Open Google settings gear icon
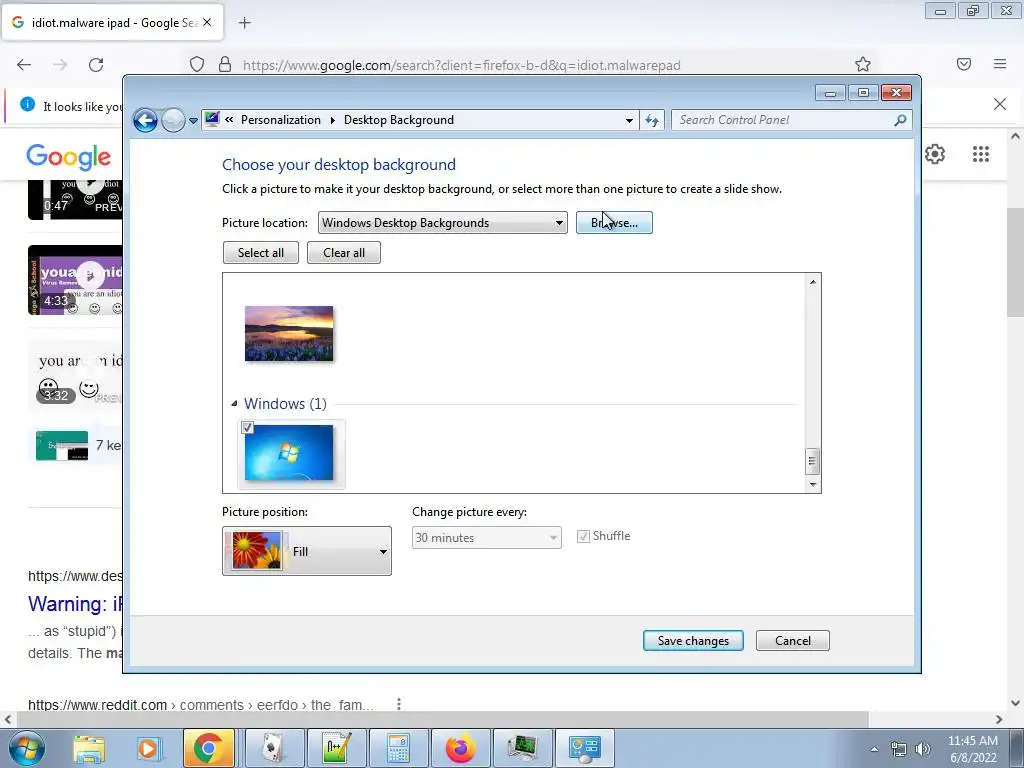This screenshot has height=768, width=1024. [935, 154]
